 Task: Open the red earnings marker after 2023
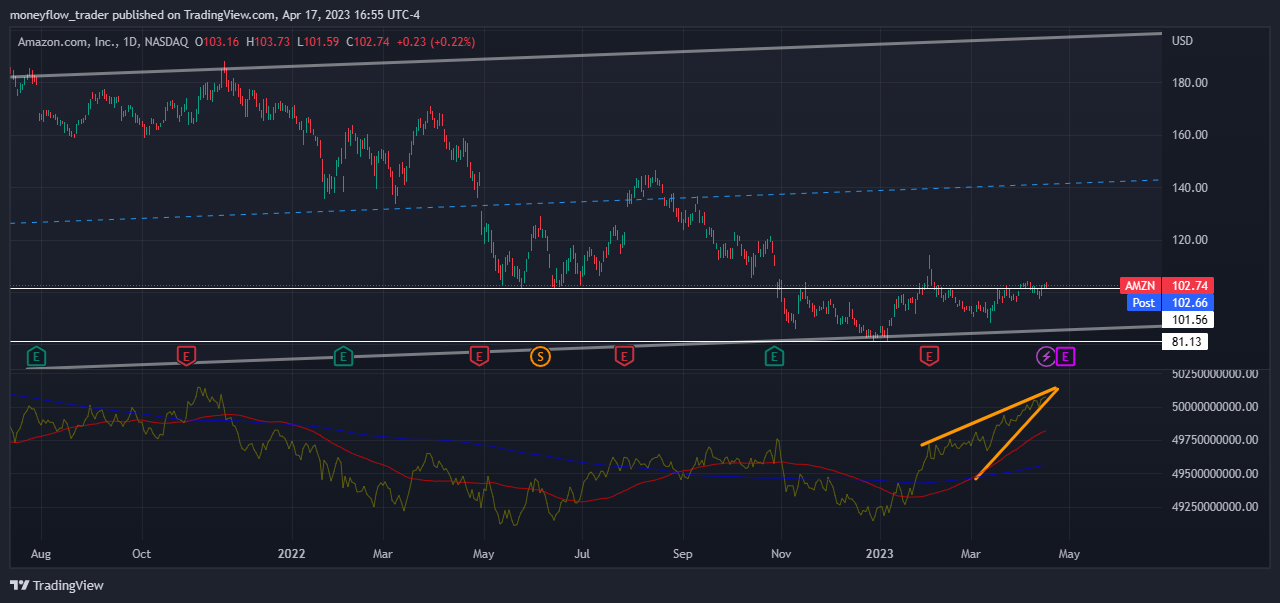point(930,355)
